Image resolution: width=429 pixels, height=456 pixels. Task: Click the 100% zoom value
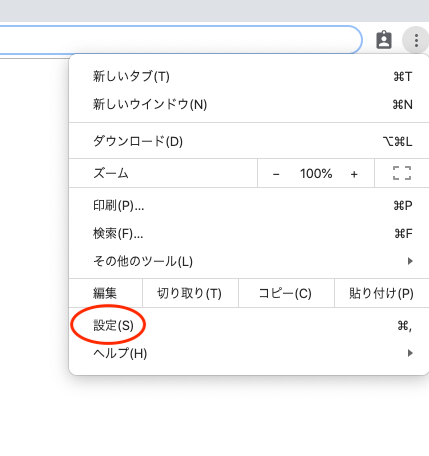(x=316, y=174)
